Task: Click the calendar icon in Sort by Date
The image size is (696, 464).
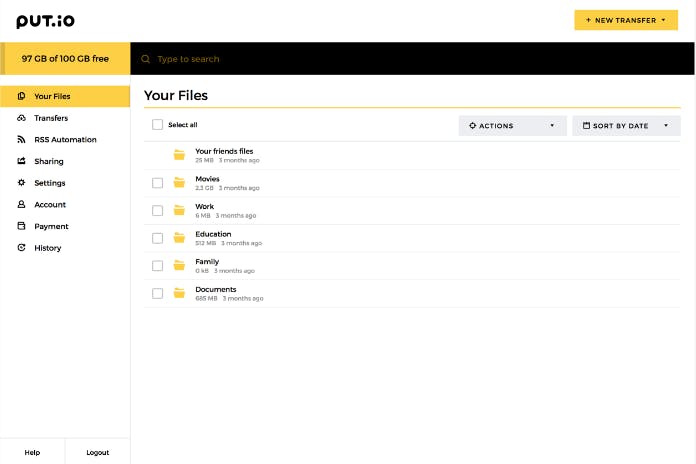Action: click(586, 126)
